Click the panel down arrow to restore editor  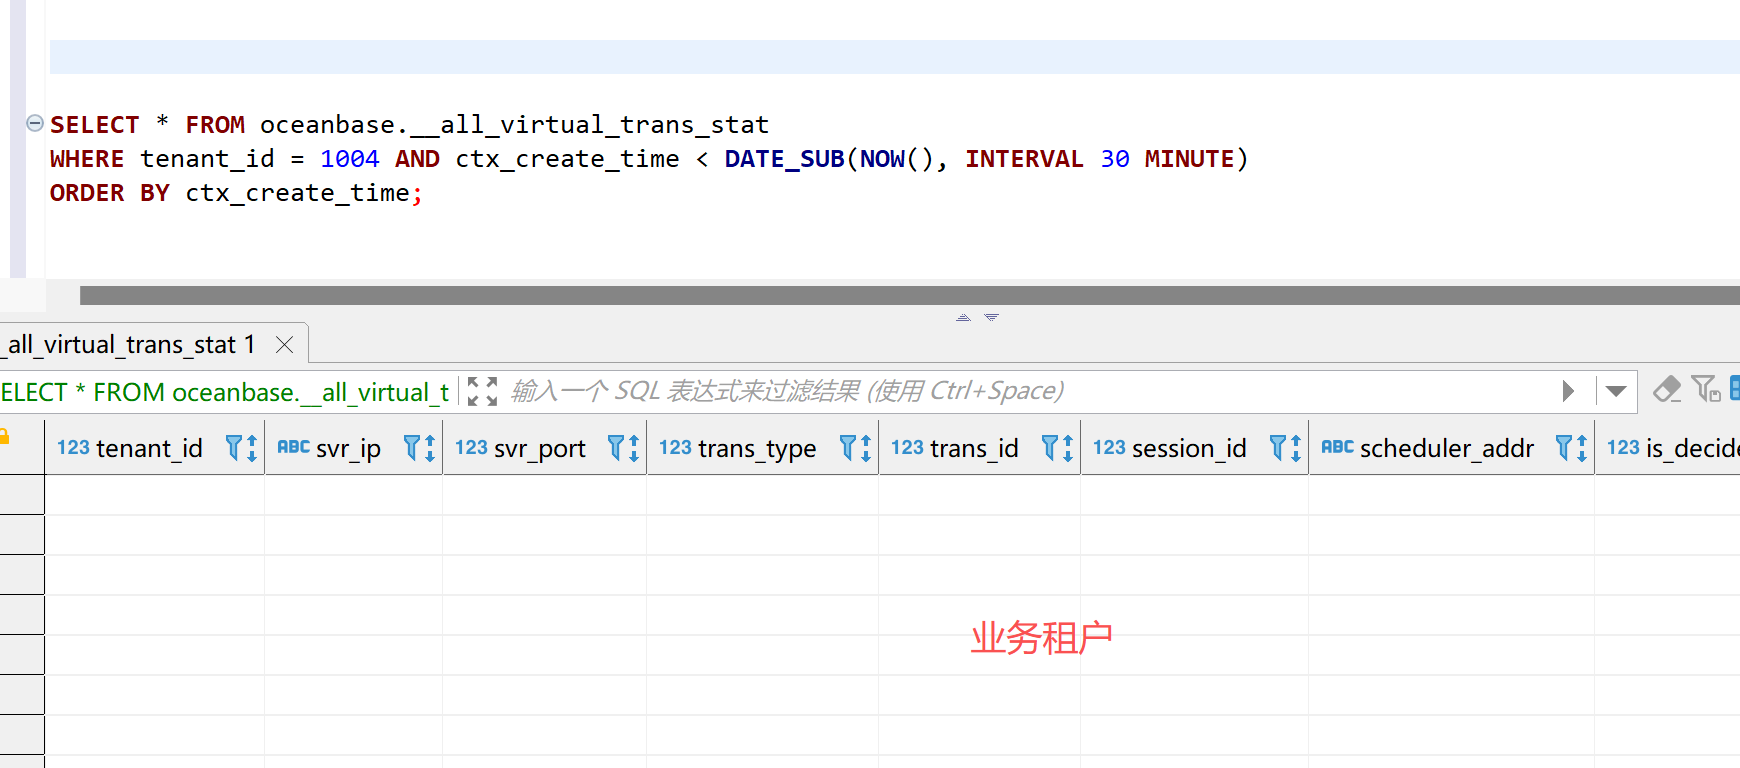(x=991, y=318)
